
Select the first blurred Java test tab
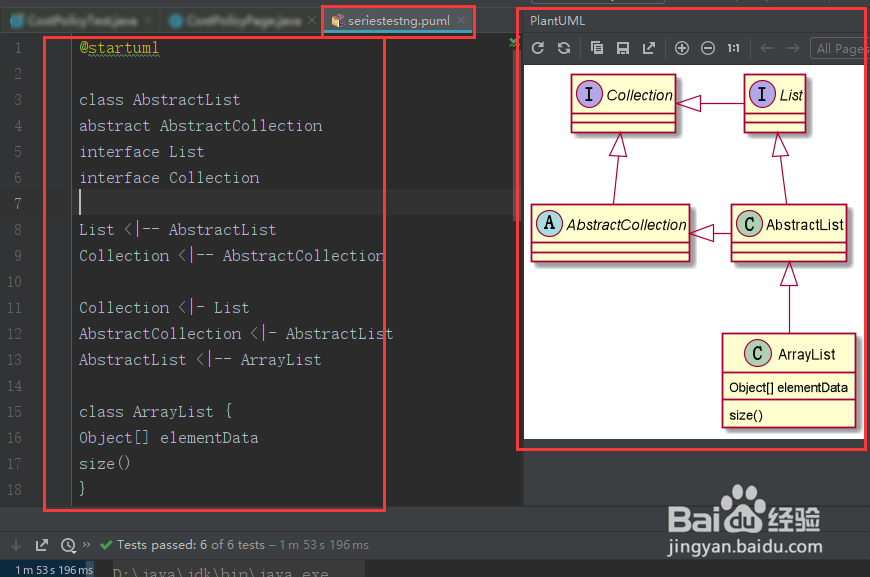click(82, 21)
